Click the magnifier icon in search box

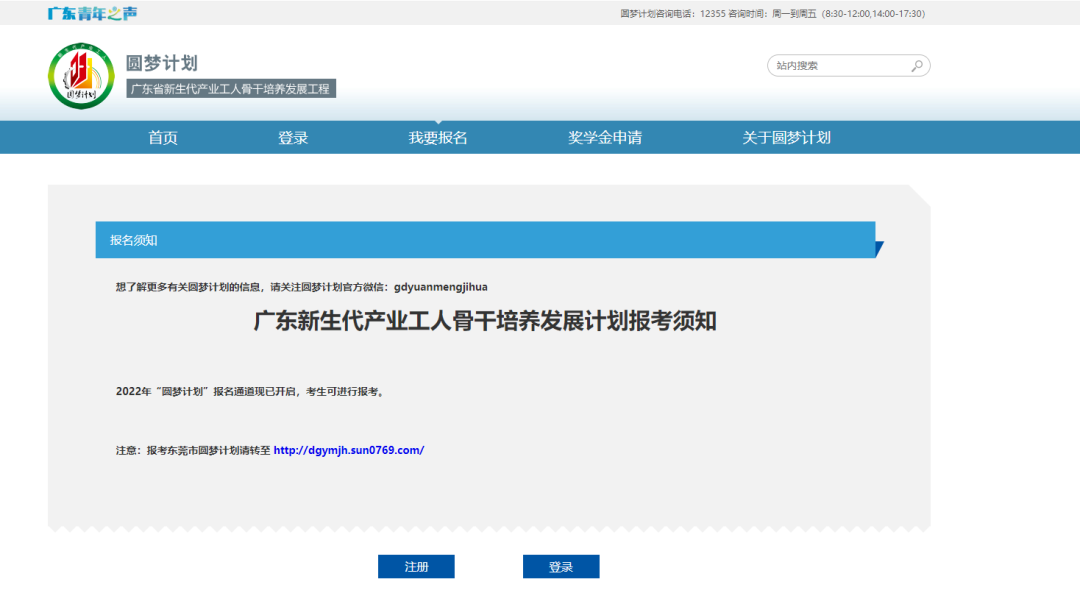click(916, 66)
